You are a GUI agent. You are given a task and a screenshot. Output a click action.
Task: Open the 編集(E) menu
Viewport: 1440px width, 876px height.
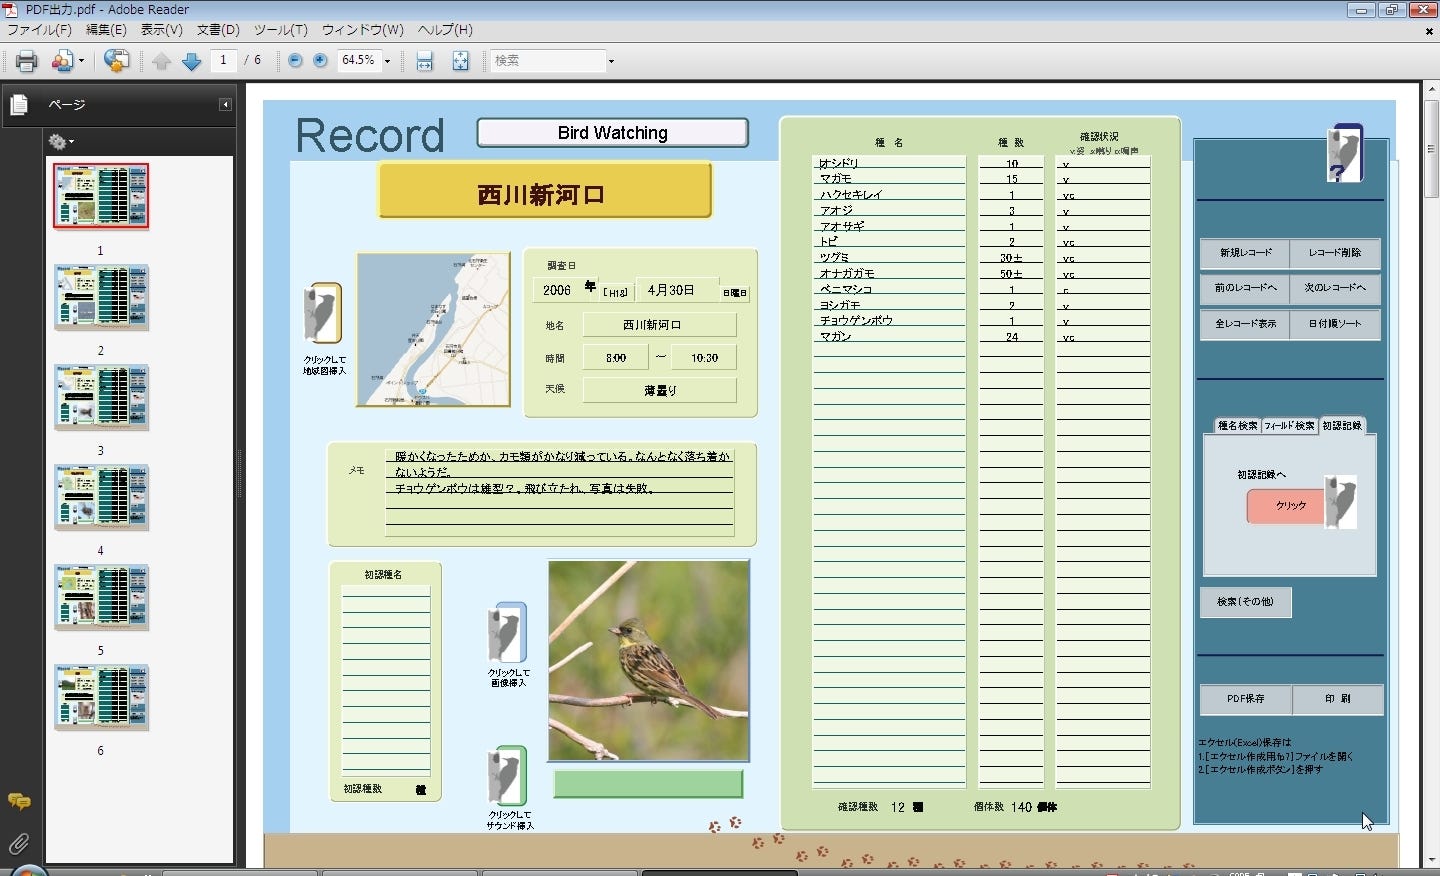click(x=106, y=30)
